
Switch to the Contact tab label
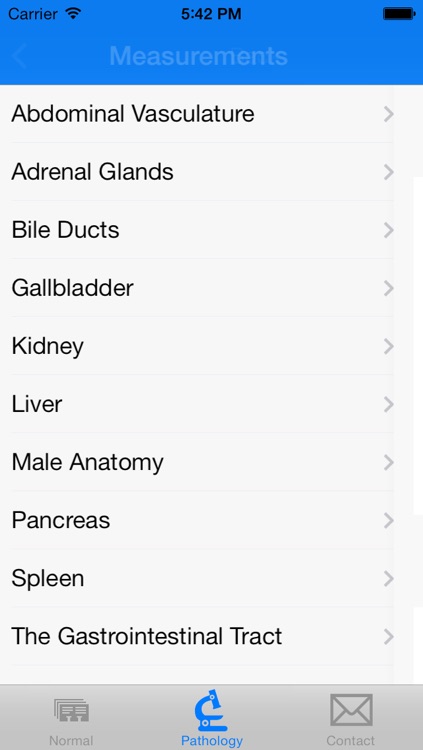point(351,741)
